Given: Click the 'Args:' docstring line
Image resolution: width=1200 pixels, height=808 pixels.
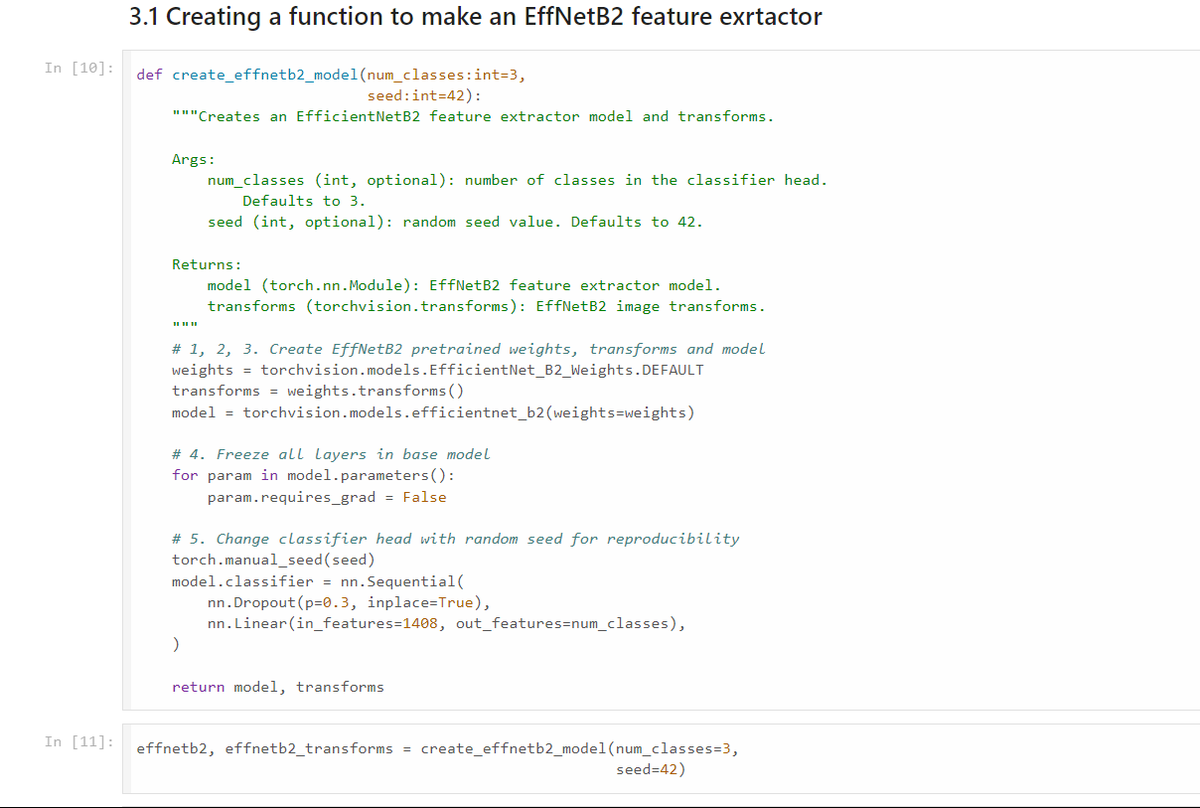Looking at the screenshot, I should click(194, 159).
